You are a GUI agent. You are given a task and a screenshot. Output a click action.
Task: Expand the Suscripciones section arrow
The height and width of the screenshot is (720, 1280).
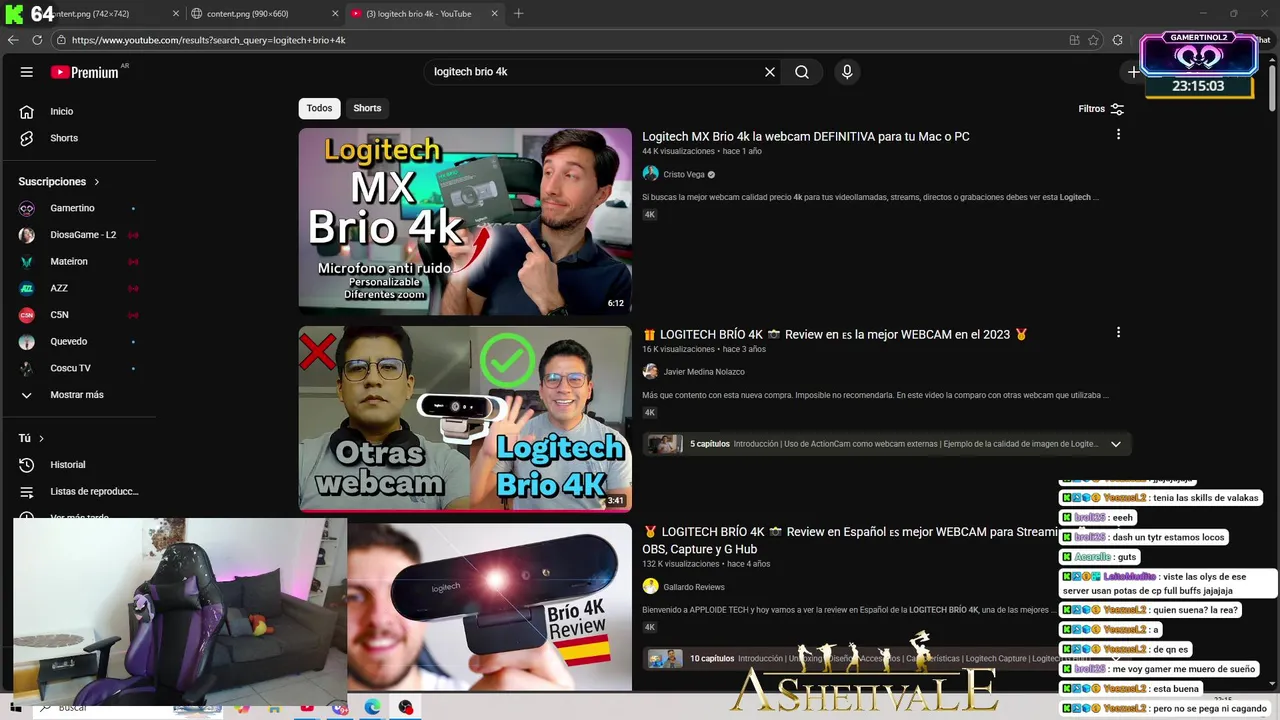(x=97, y=182)
